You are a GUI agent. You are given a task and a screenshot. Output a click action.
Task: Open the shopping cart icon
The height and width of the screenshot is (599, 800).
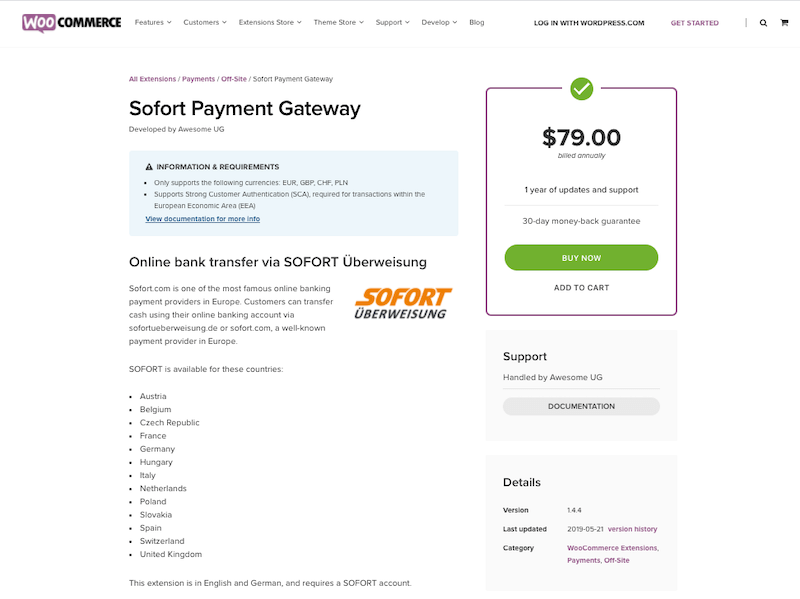click(784, 23)
